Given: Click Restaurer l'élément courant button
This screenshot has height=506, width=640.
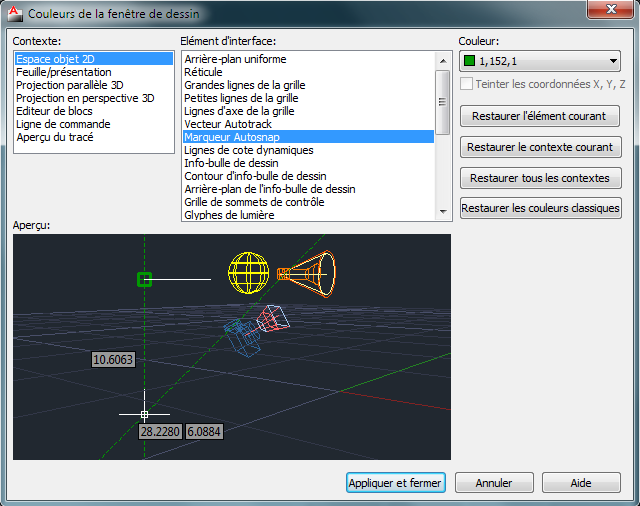Looking at the screenshot, I should [x=539, y=116].
